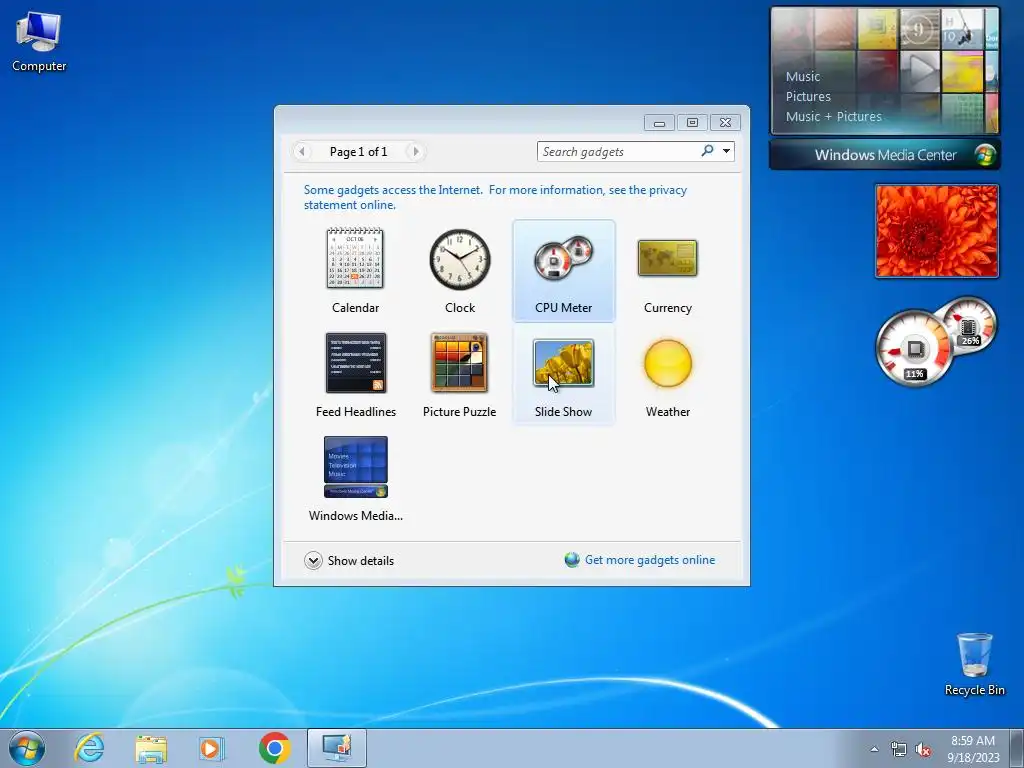
Task: Select the Currency gadget icon
Action: 667,258
